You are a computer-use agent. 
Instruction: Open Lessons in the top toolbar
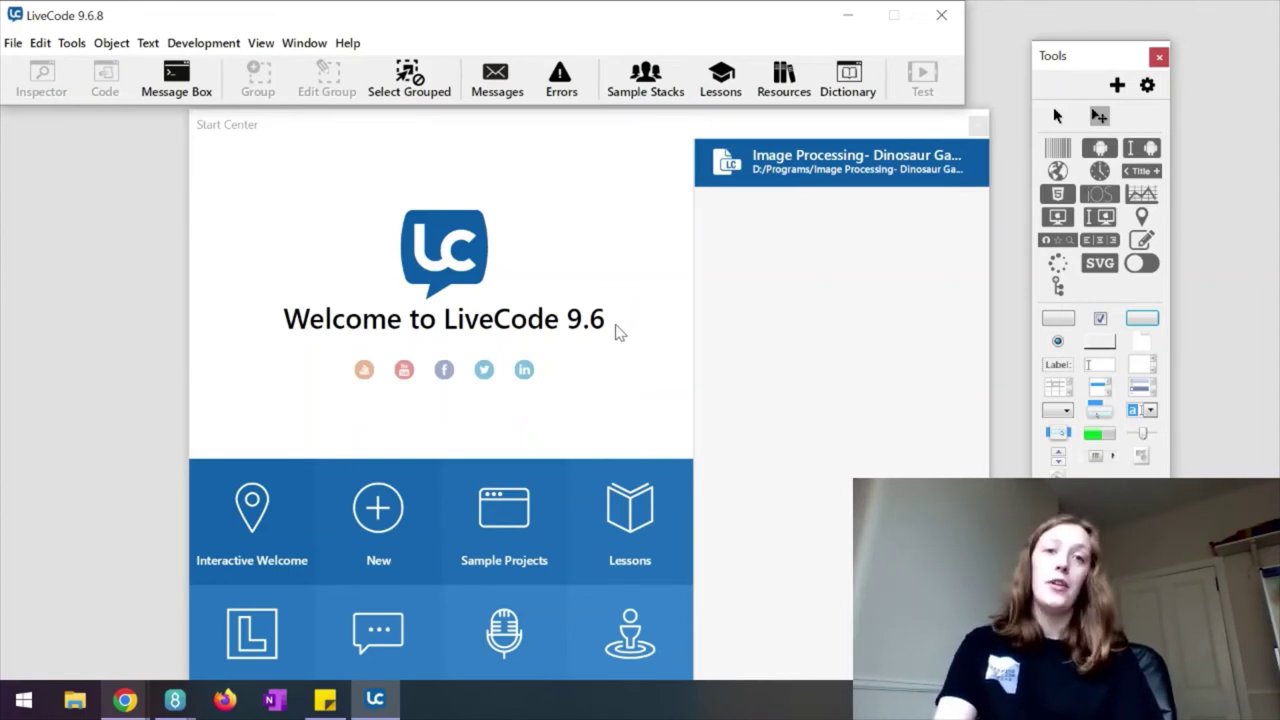(721, 79)
